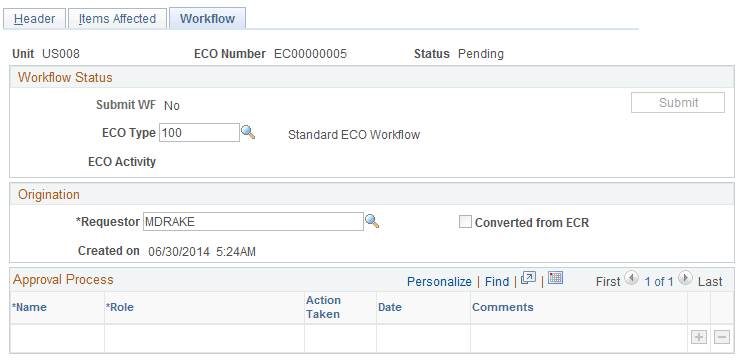Image resolution: width=750 pixels, height=362 pixels.
Task: Focus the Requestor input field
Action: pos(253,221)
